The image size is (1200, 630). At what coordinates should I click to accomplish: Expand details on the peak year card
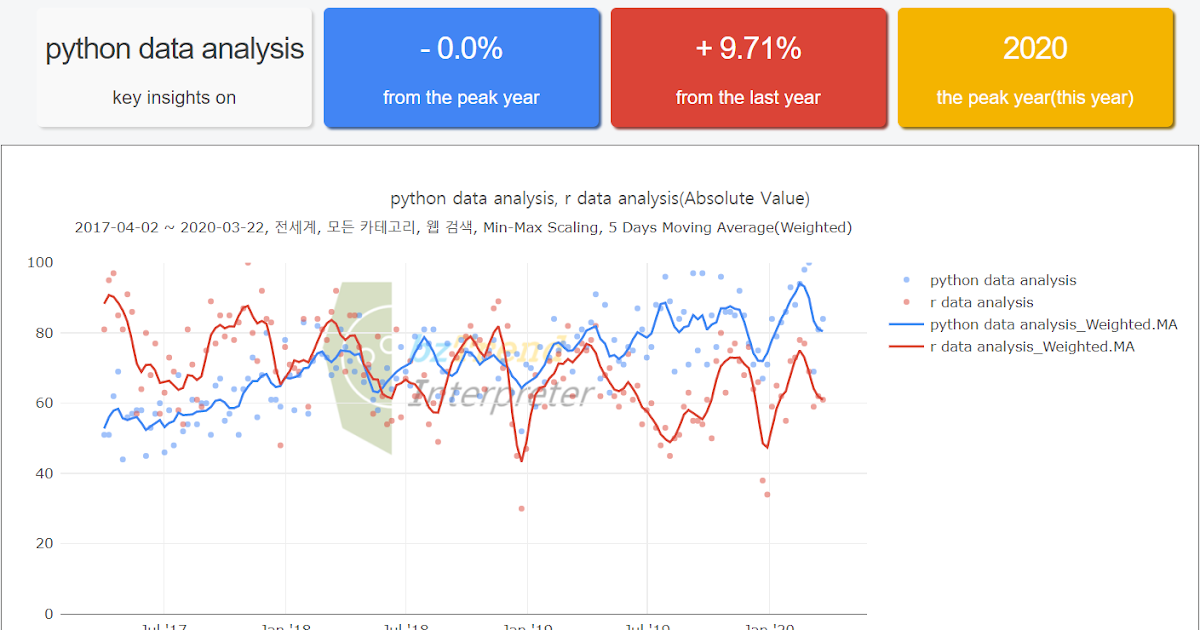pyautogui.click(x=1035, y=67)
